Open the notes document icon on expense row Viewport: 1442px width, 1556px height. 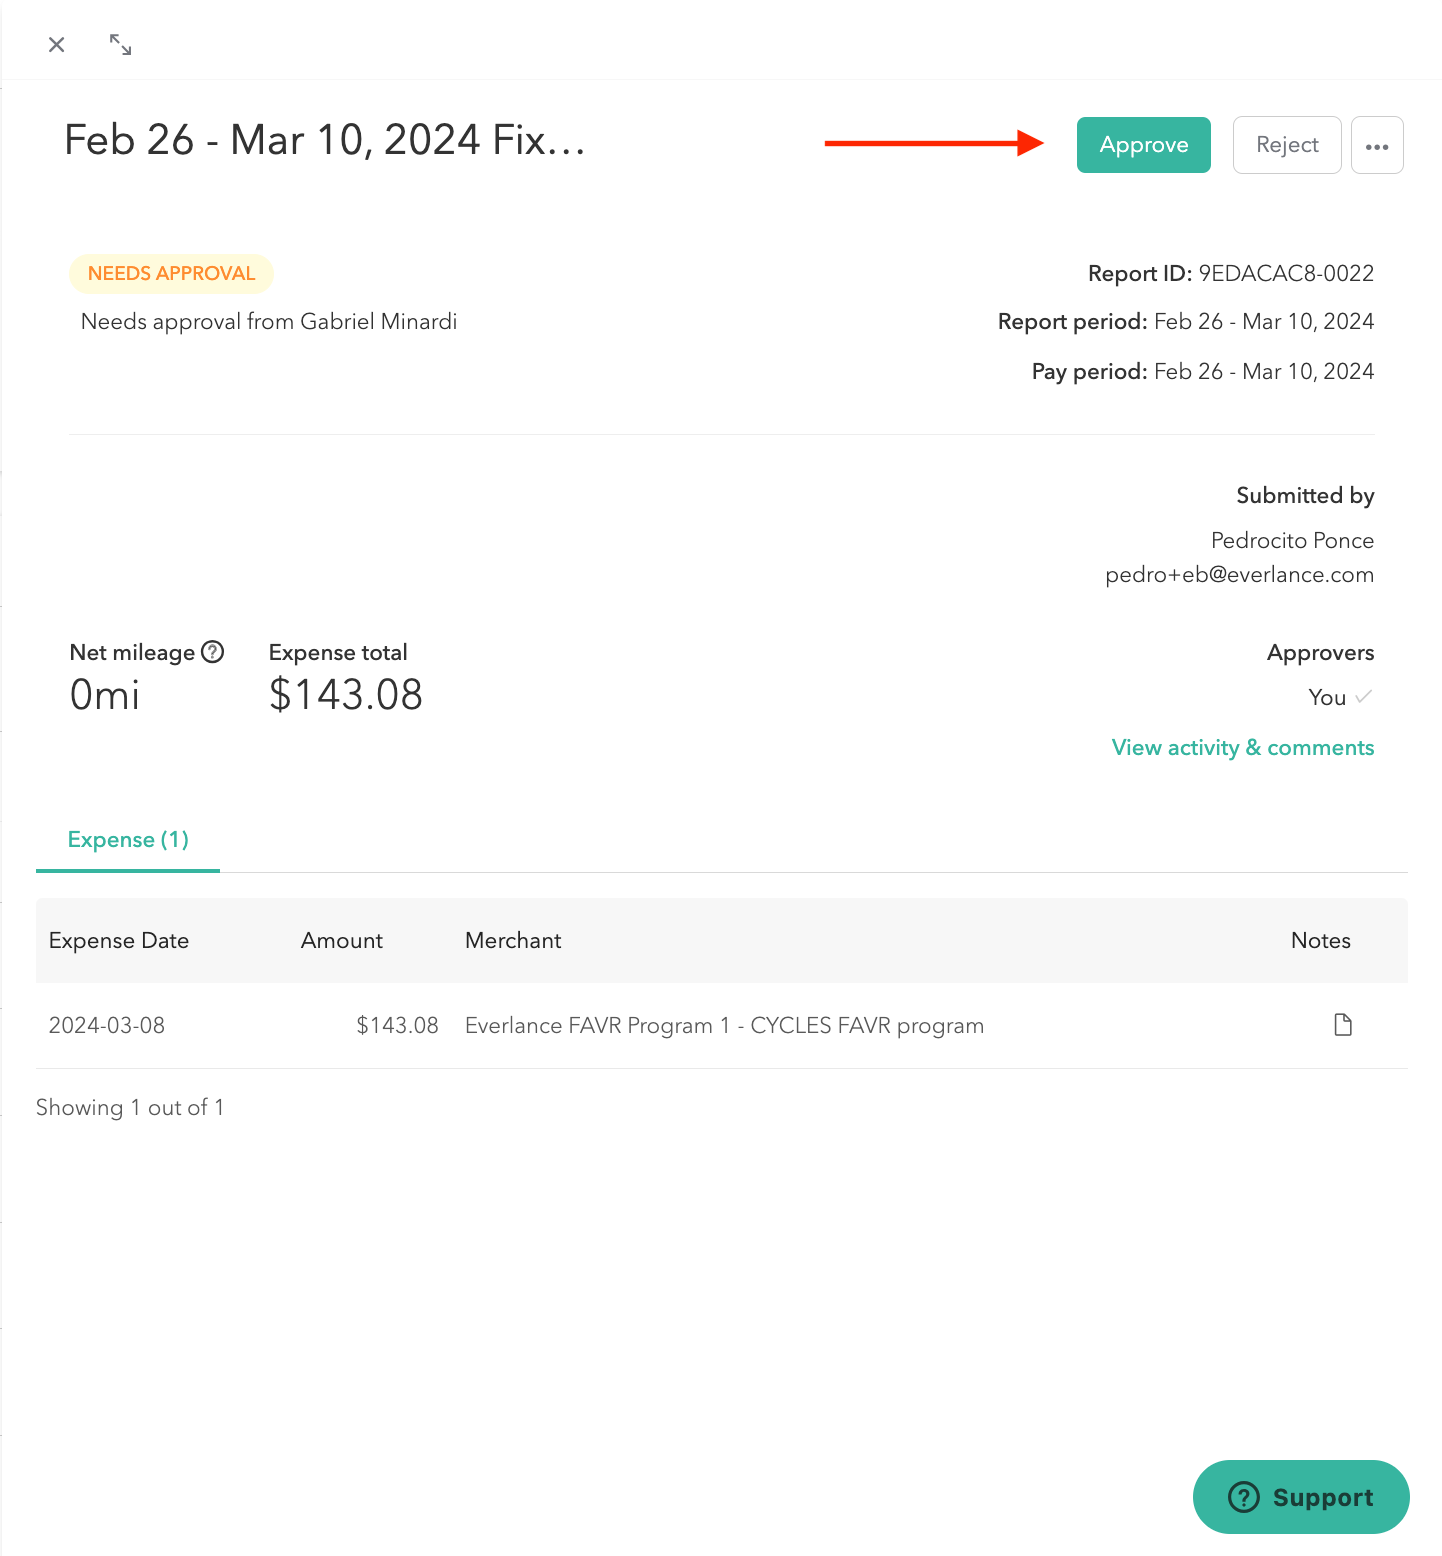(x=1342, y=1024)
